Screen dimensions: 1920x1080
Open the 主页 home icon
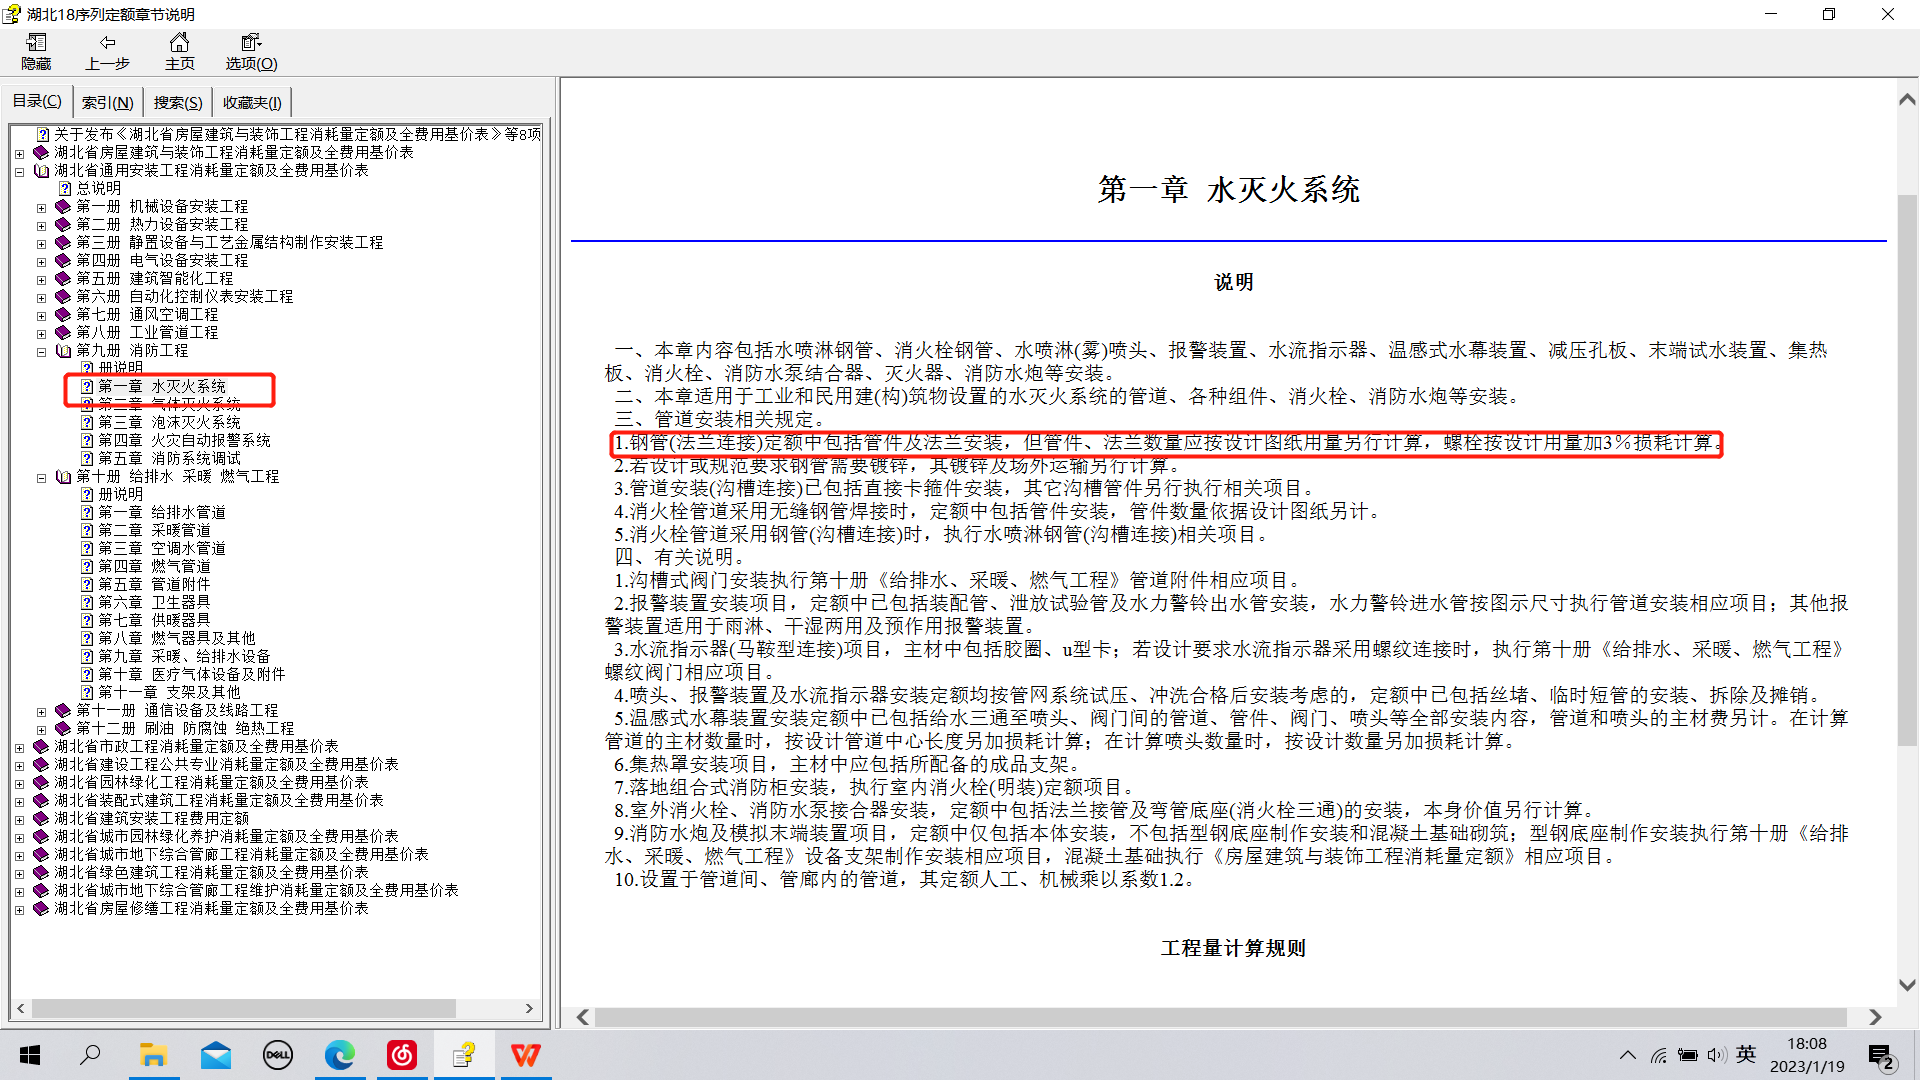[x=179, y=42]
